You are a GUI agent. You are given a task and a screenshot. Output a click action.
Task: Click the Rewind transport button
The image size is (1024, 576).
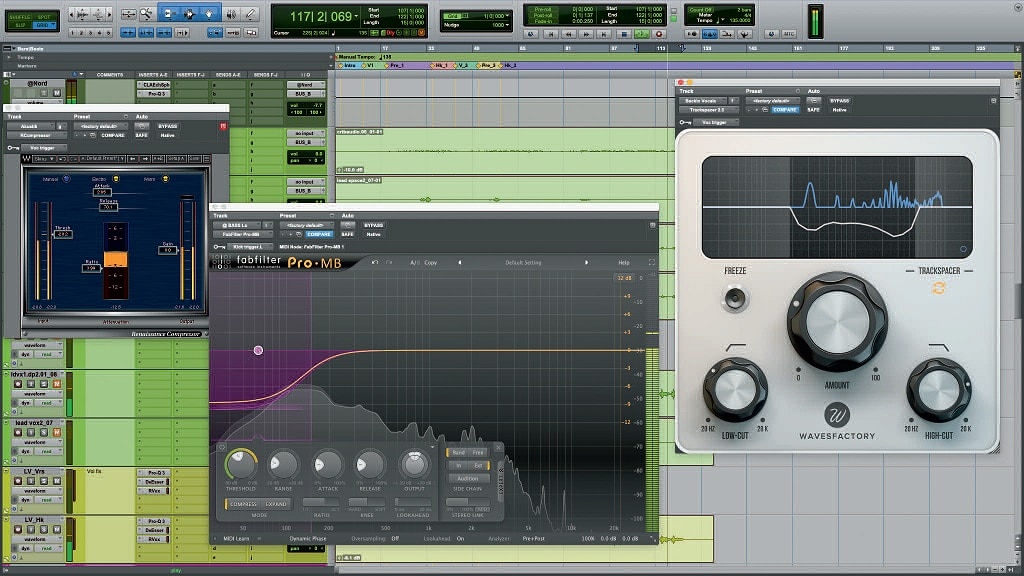(x=569, y=34)
